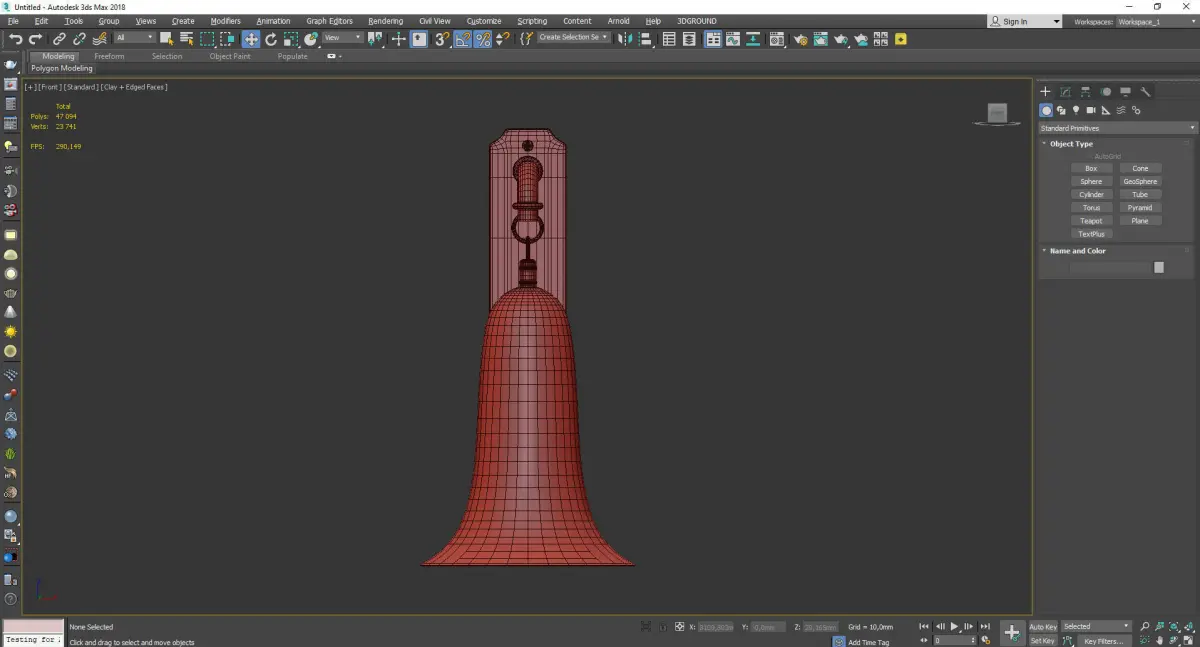Switch to the Modify panel tab
Screen dimensions: 1200x647
pyautogui.click(x=1065, y=91)
